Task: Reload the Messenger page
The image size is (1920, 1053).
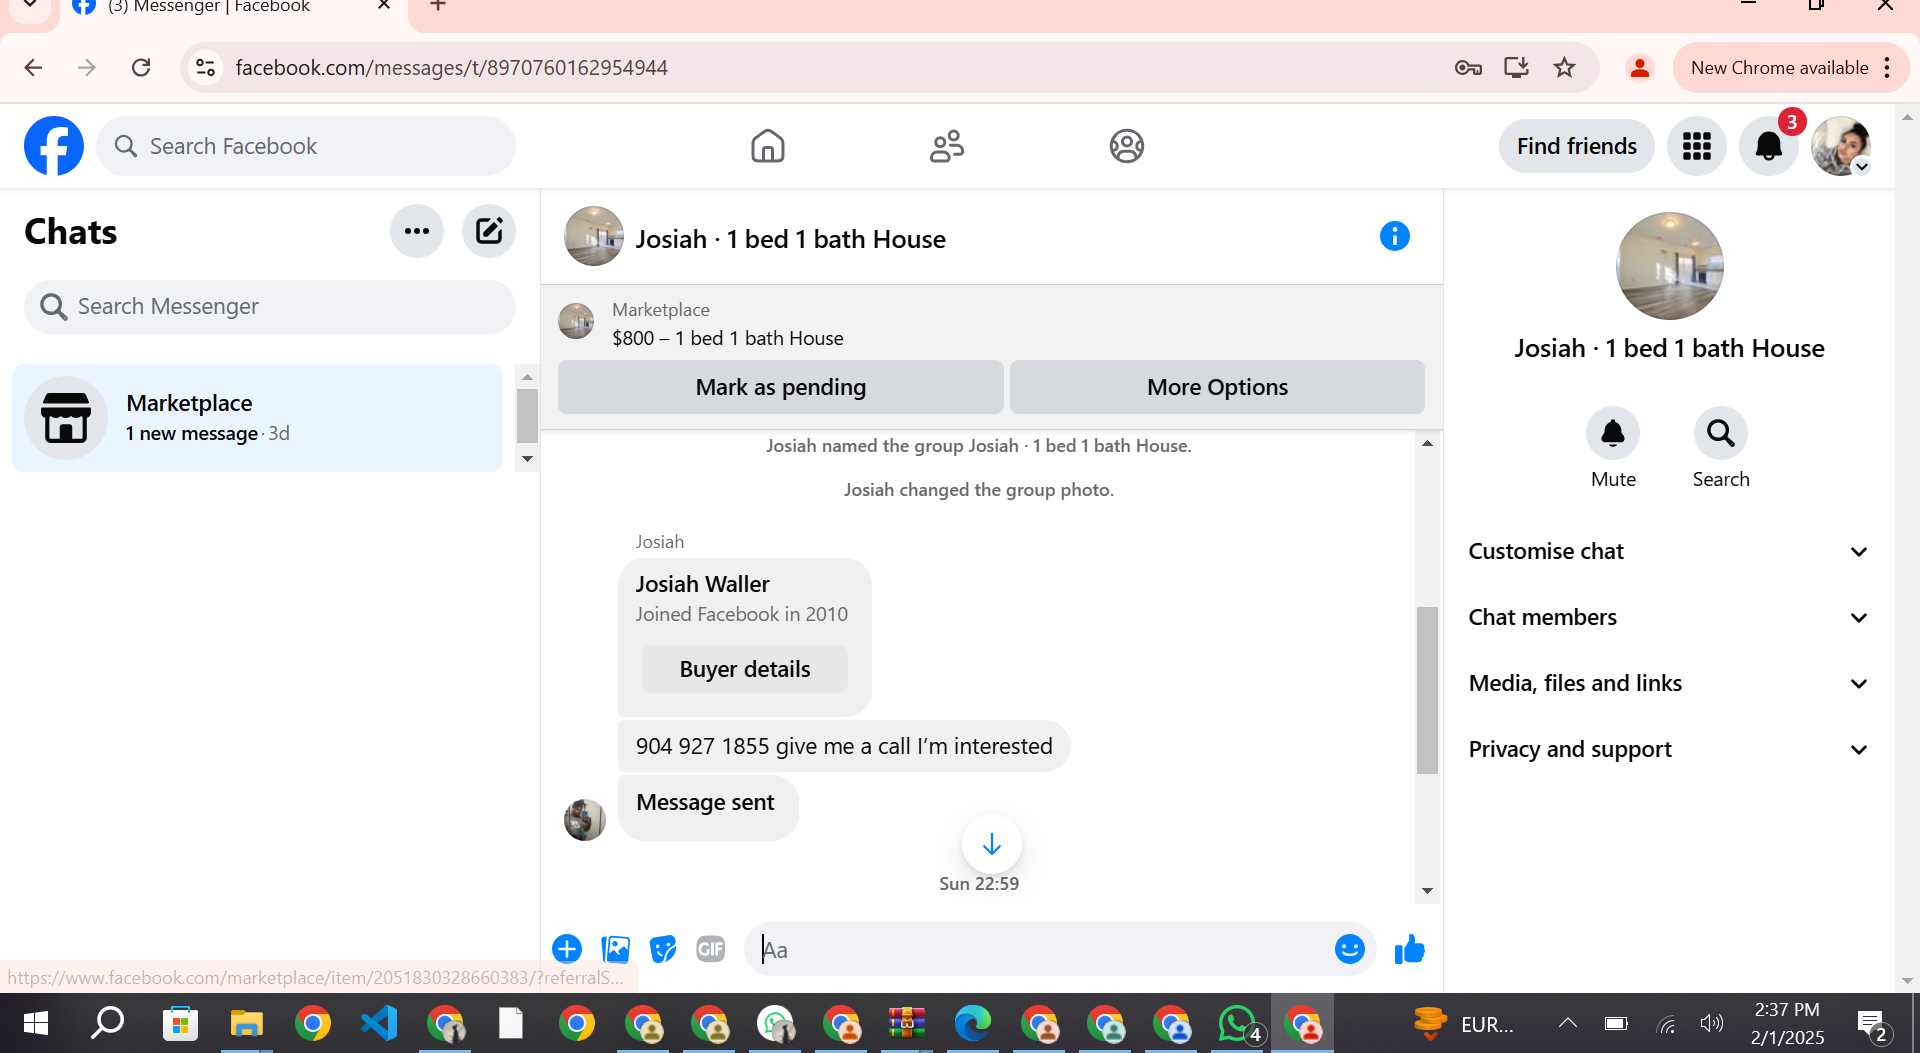Action: point(141,67)
